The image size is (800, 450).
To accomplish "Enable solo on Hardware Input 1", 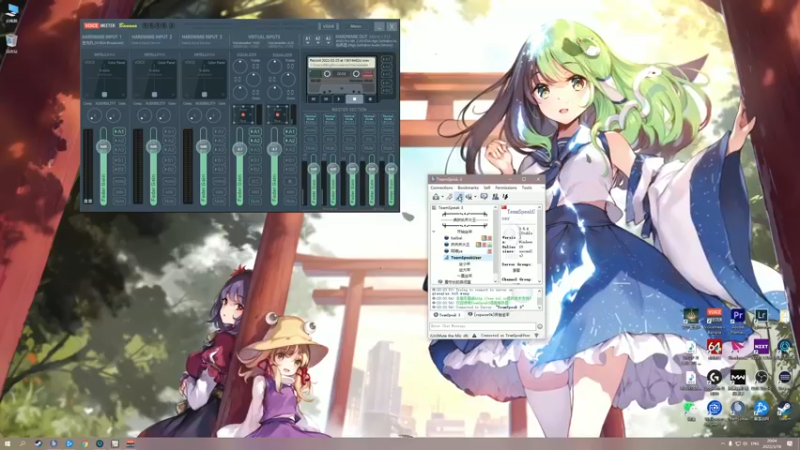I will [x=119, y=192].
